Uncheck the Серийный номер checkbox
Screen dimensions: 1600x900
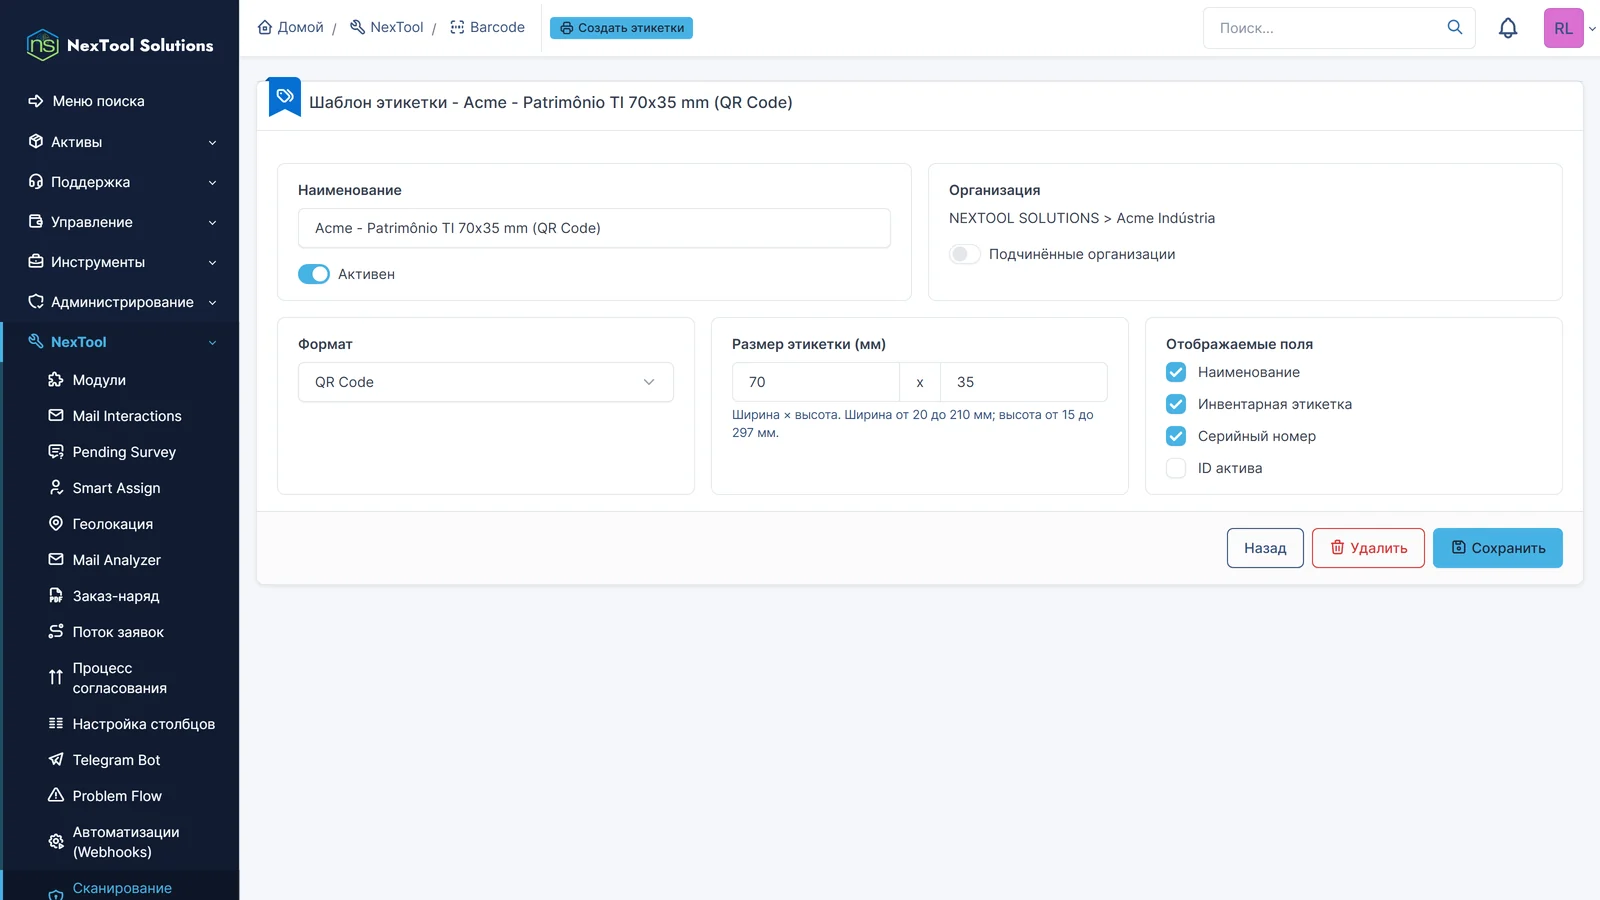[1176, 436]
